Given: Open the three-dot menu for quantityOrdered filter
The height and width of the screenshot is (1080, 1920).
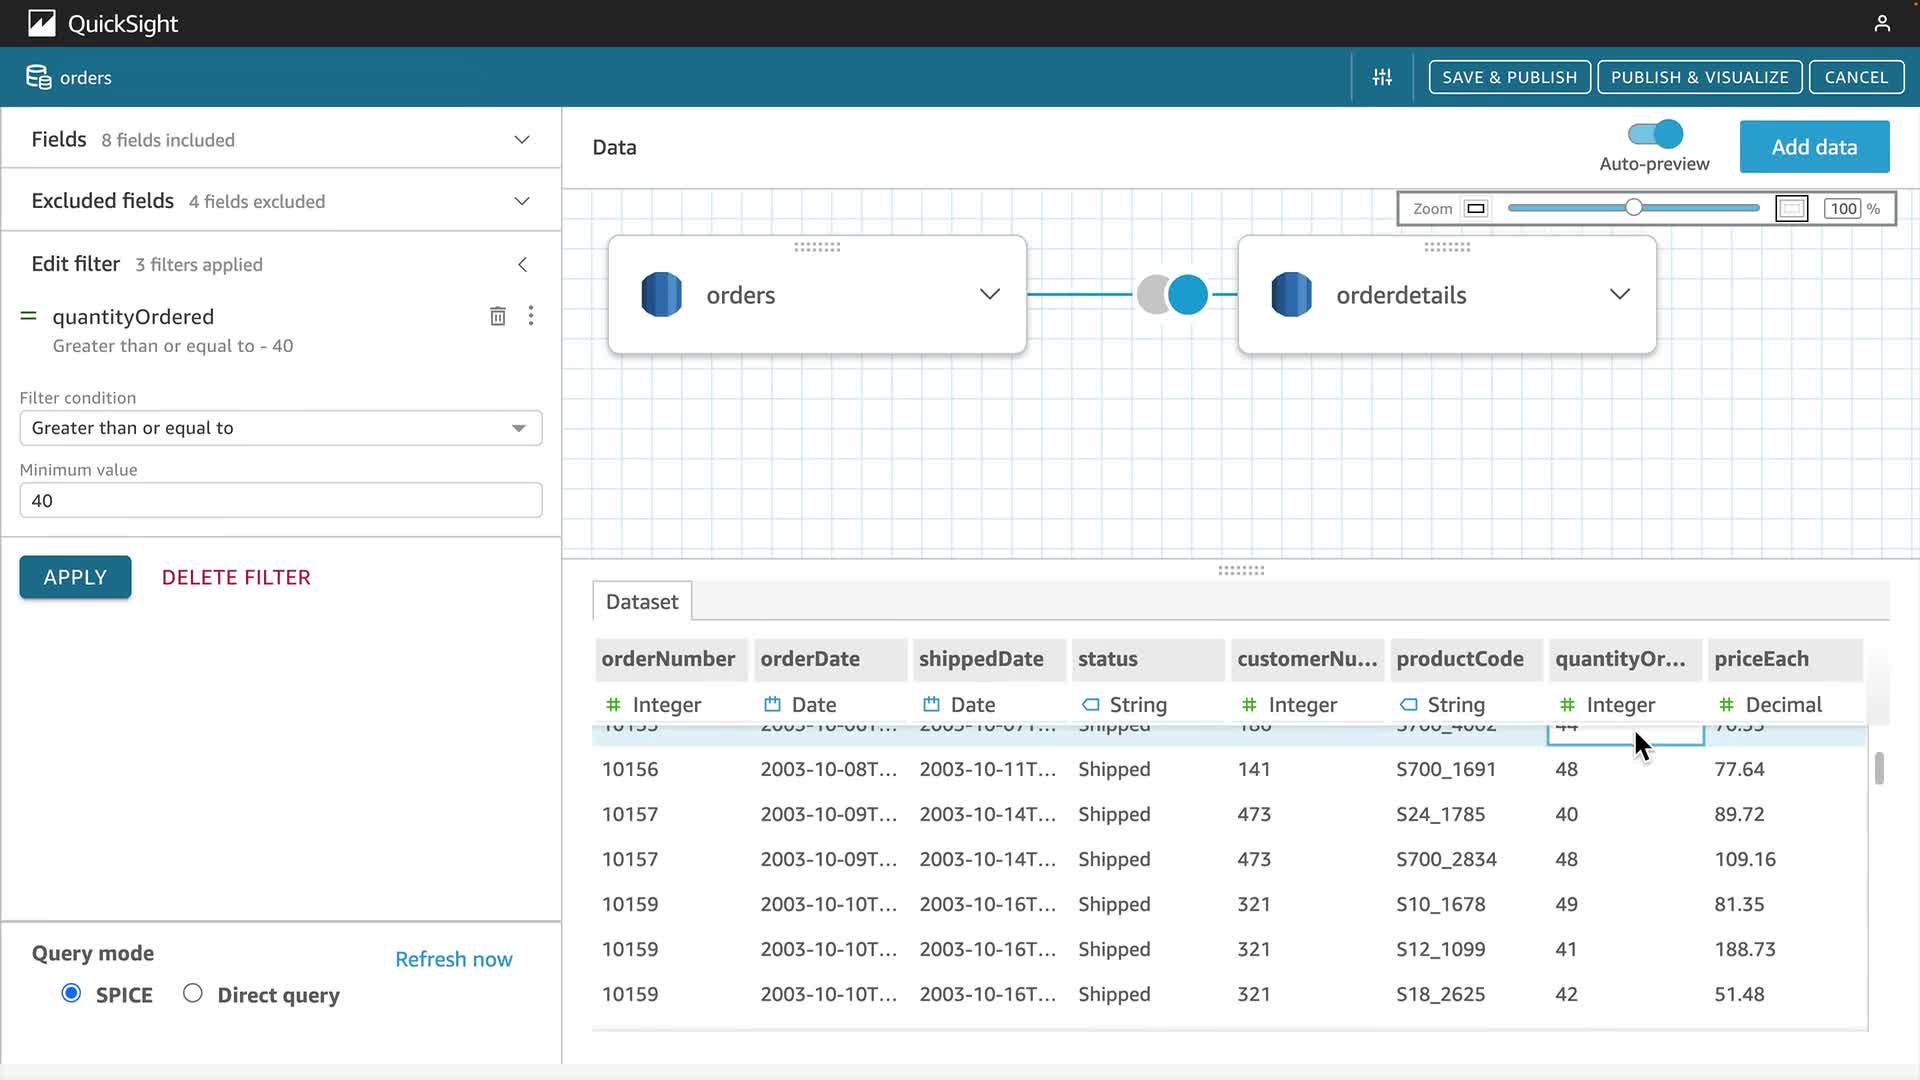Looking at the screenshot, I should click(x=531, y=316).
